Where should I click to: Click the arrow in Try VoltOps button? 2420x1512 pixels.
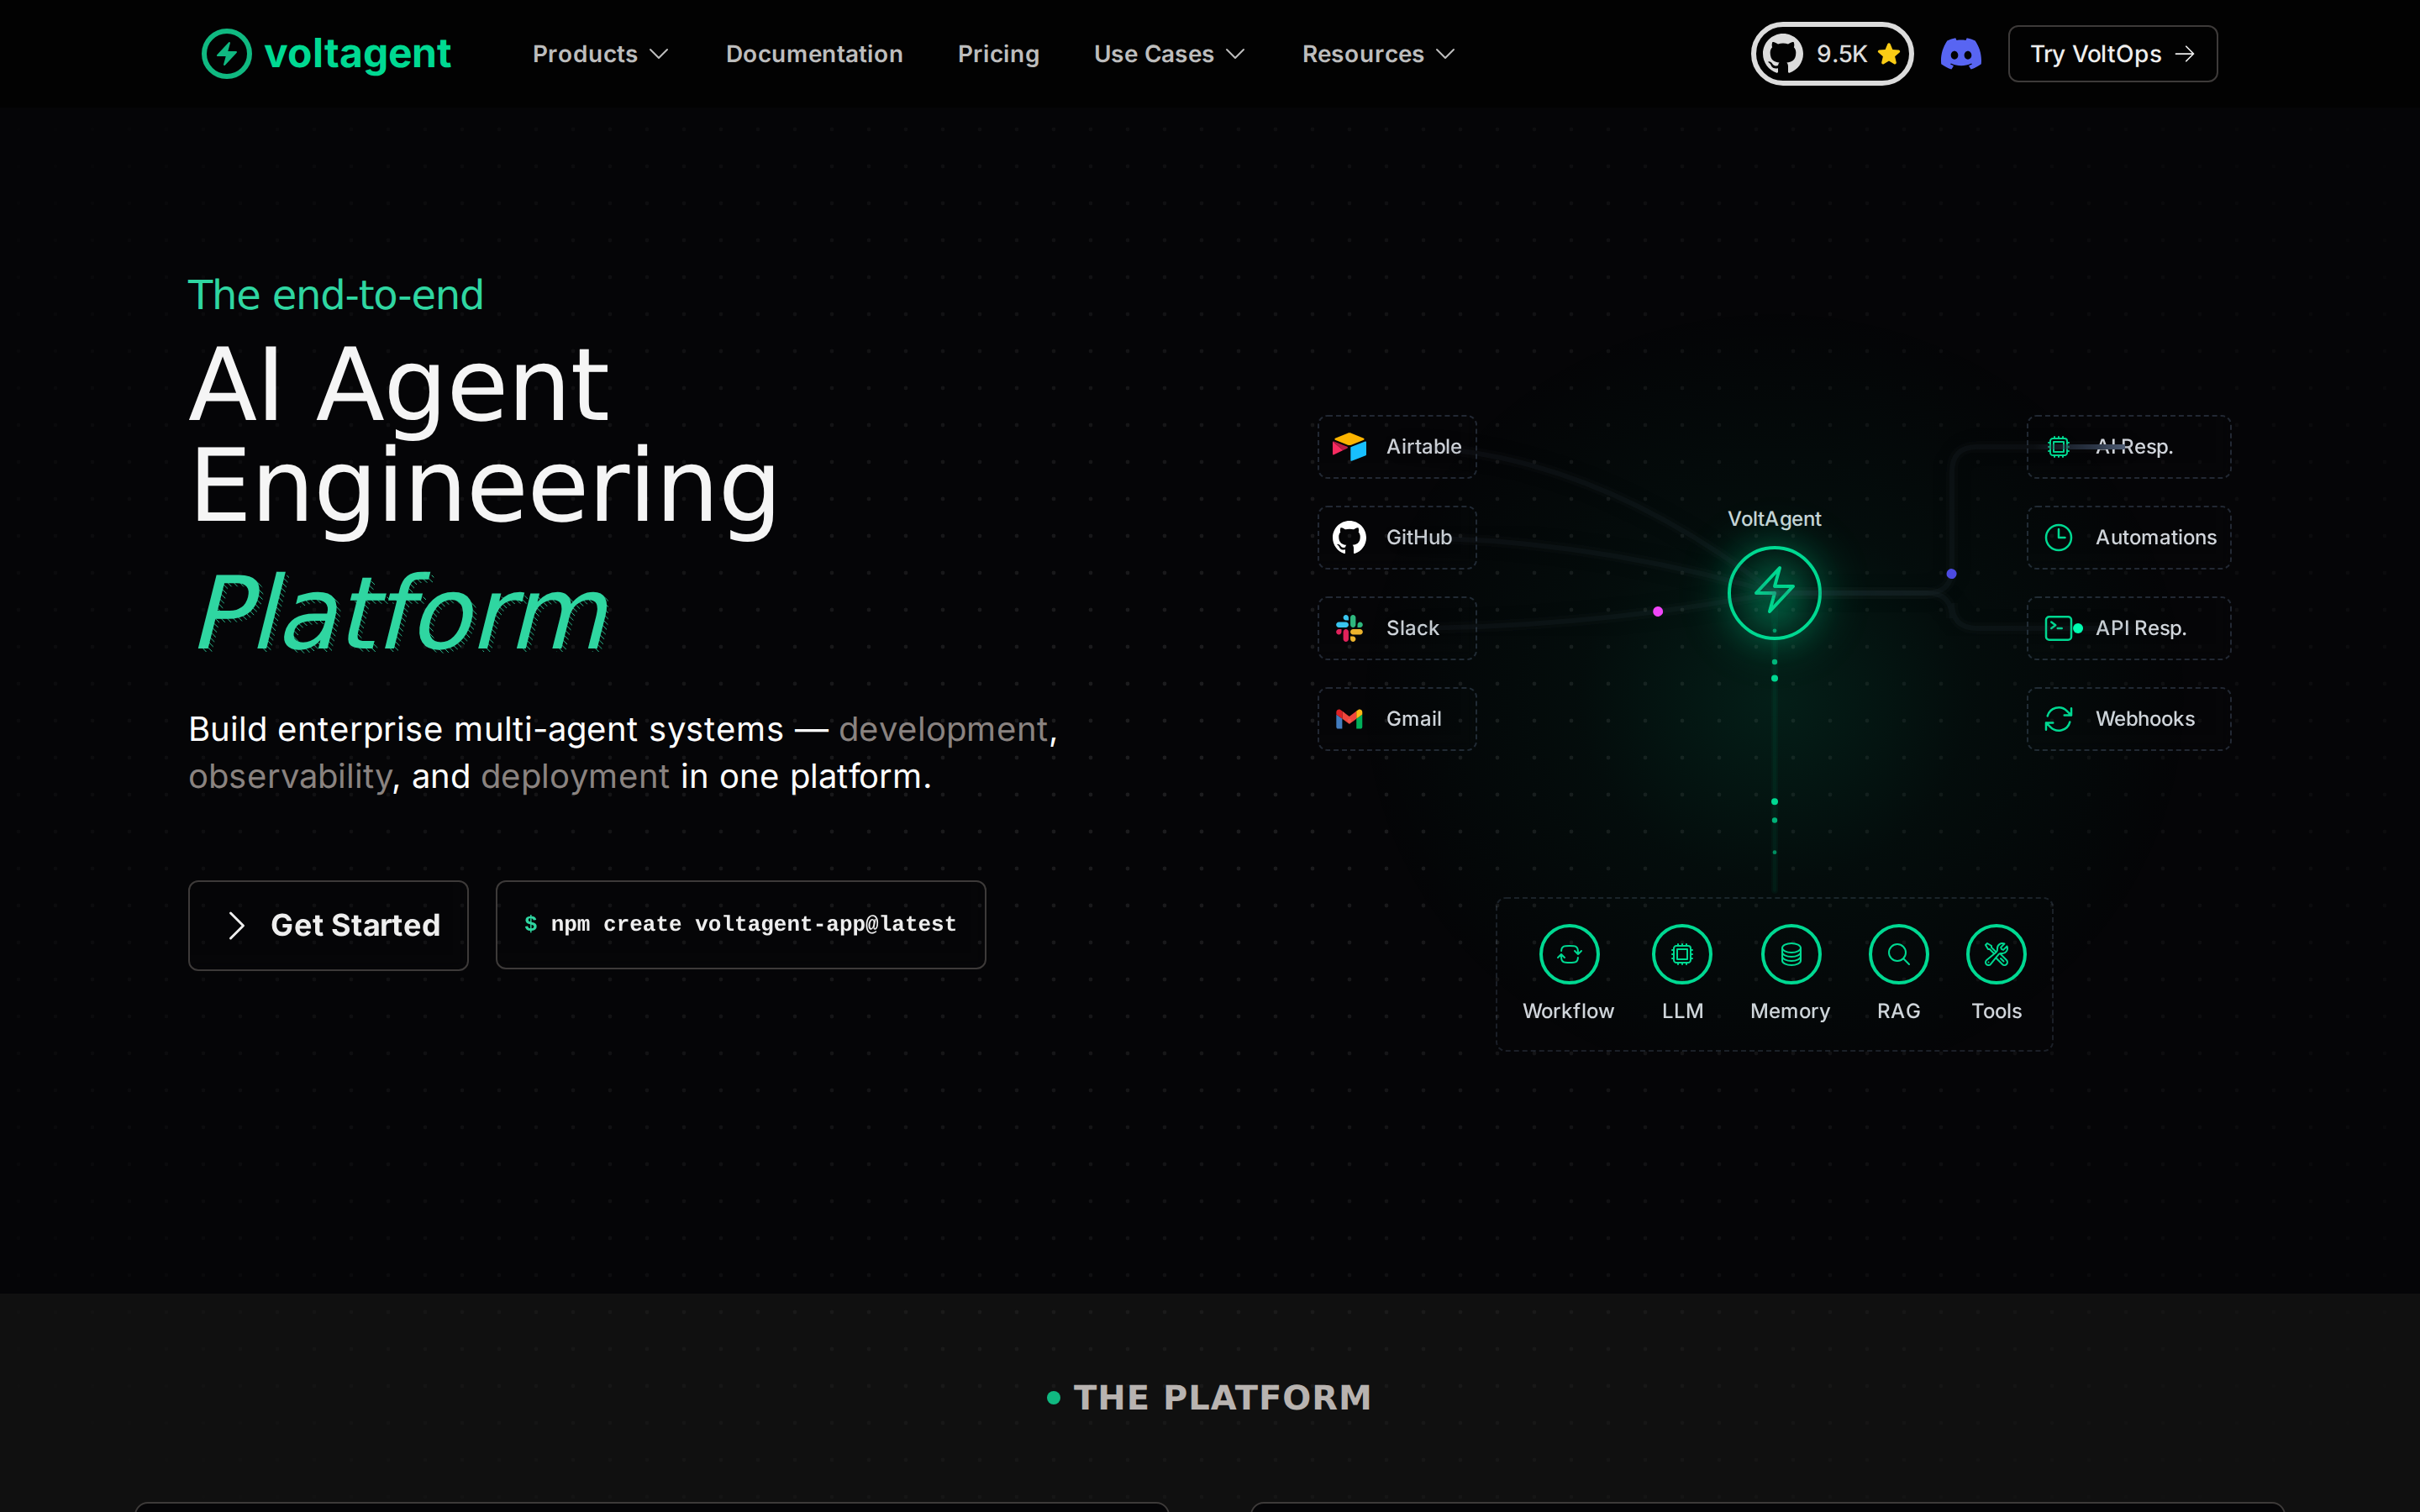(x=2185, y=54)
